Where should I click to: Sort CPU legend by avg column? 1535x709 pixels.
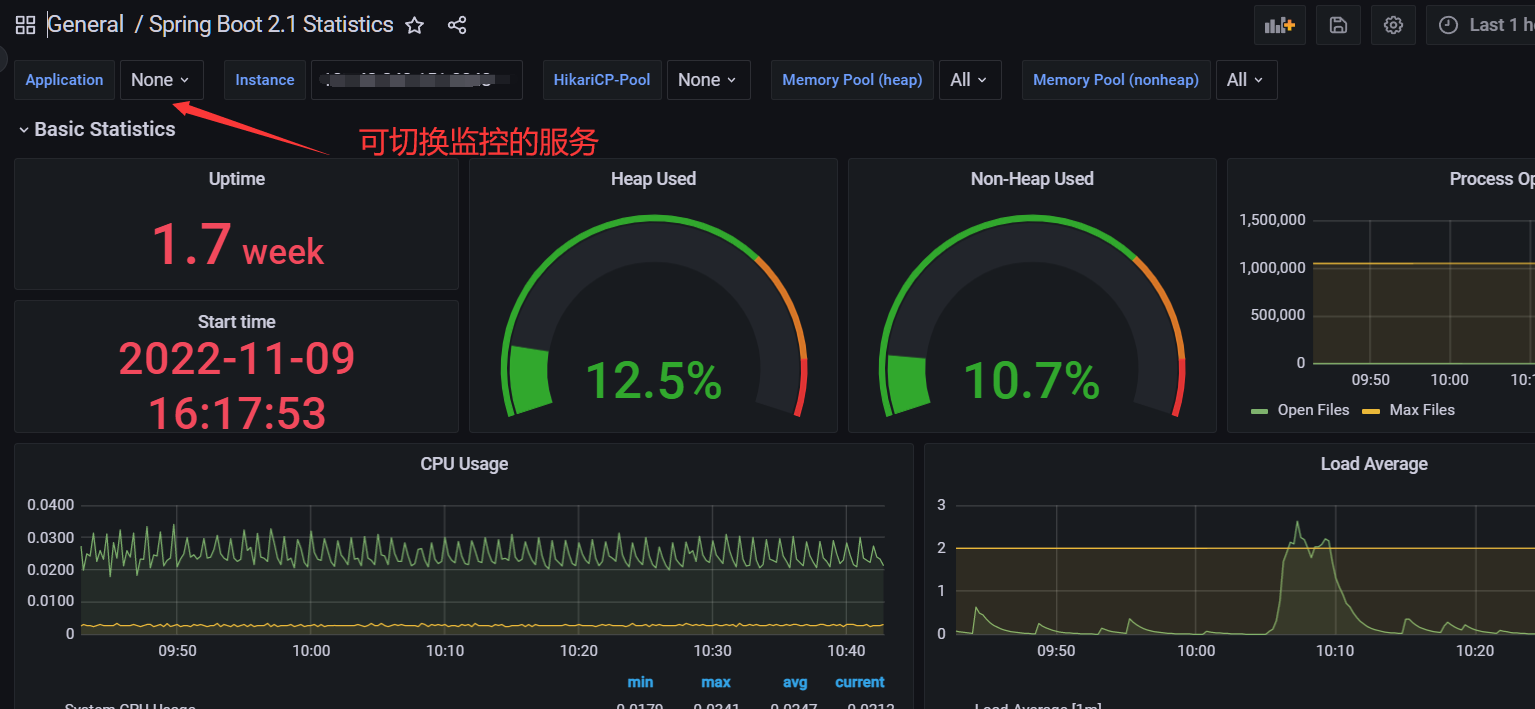tap(795, 682)
